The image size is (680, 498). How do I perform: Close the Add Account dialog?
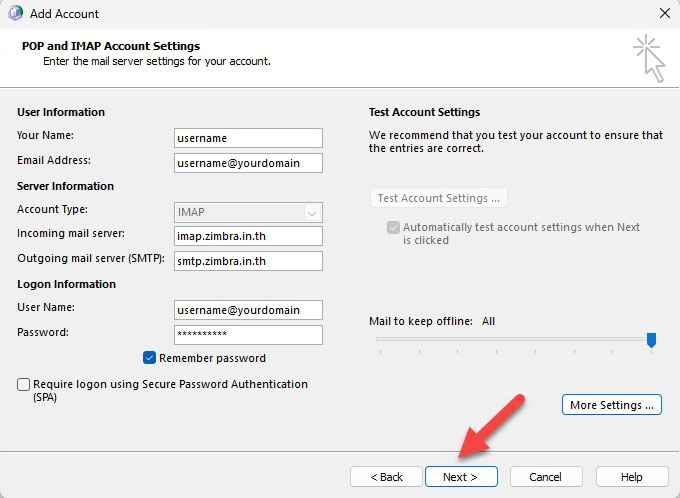click(x=664, y=14)
